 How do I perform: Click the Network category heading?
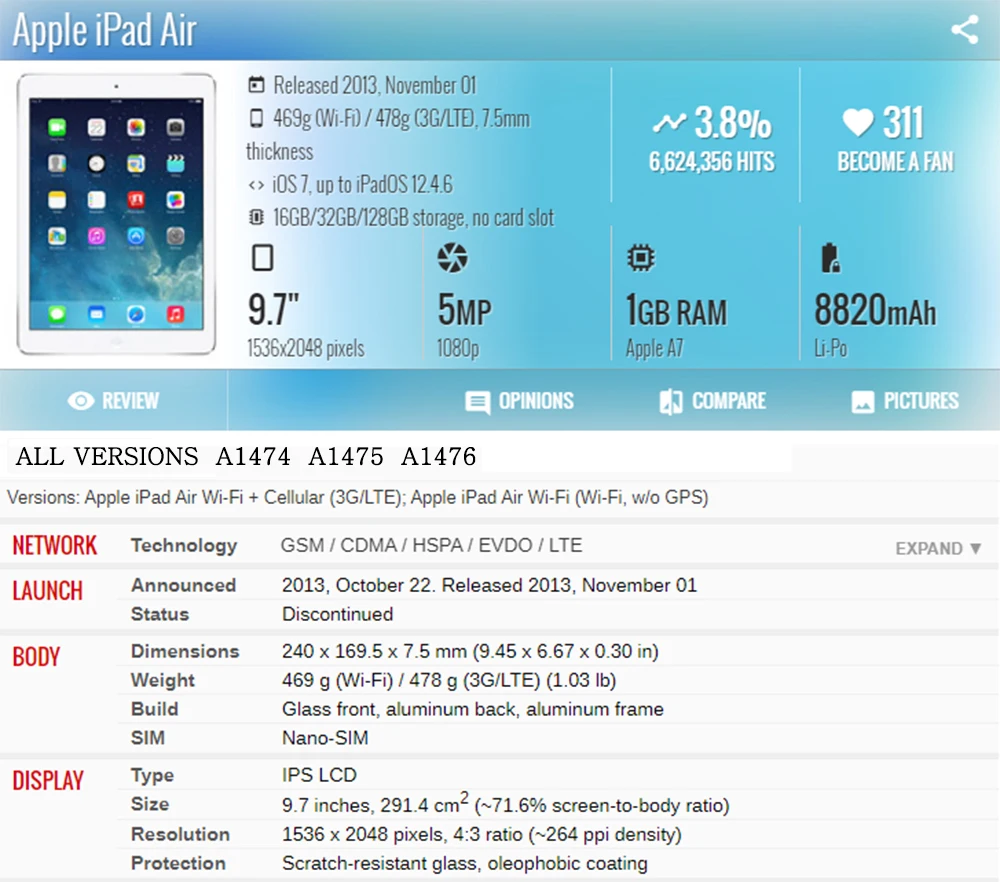(55, 545)
